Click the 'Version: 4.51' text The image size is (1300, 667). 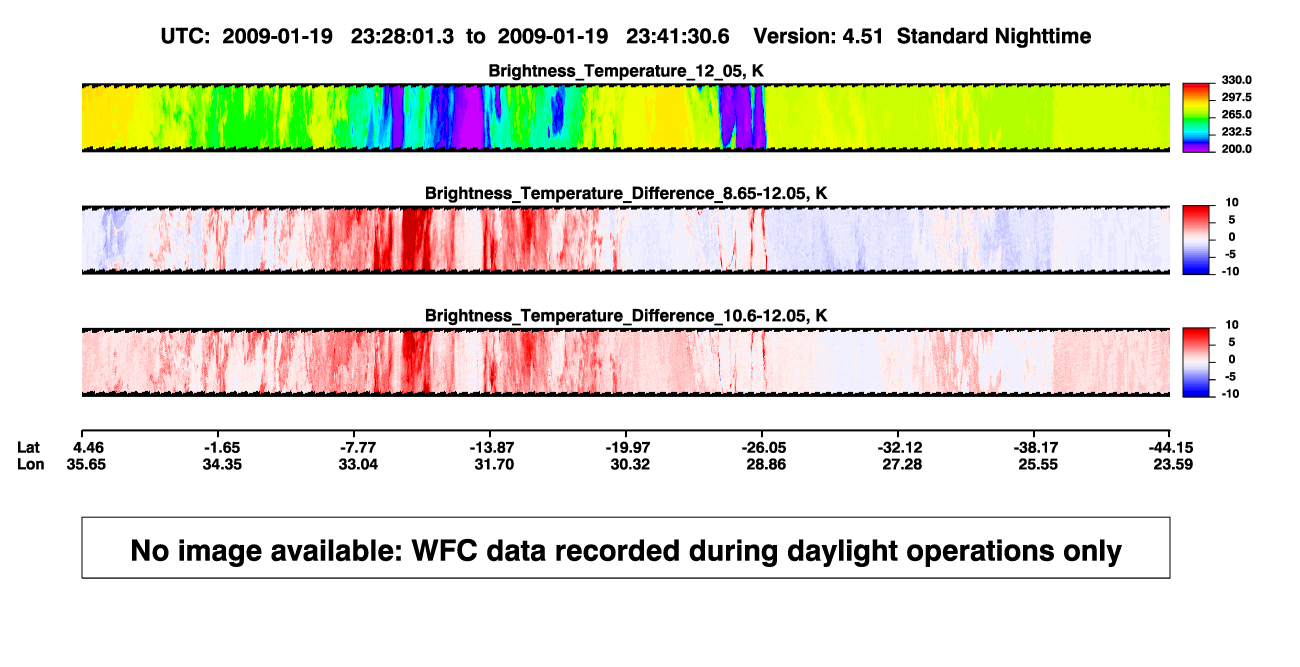coord(819,37)
